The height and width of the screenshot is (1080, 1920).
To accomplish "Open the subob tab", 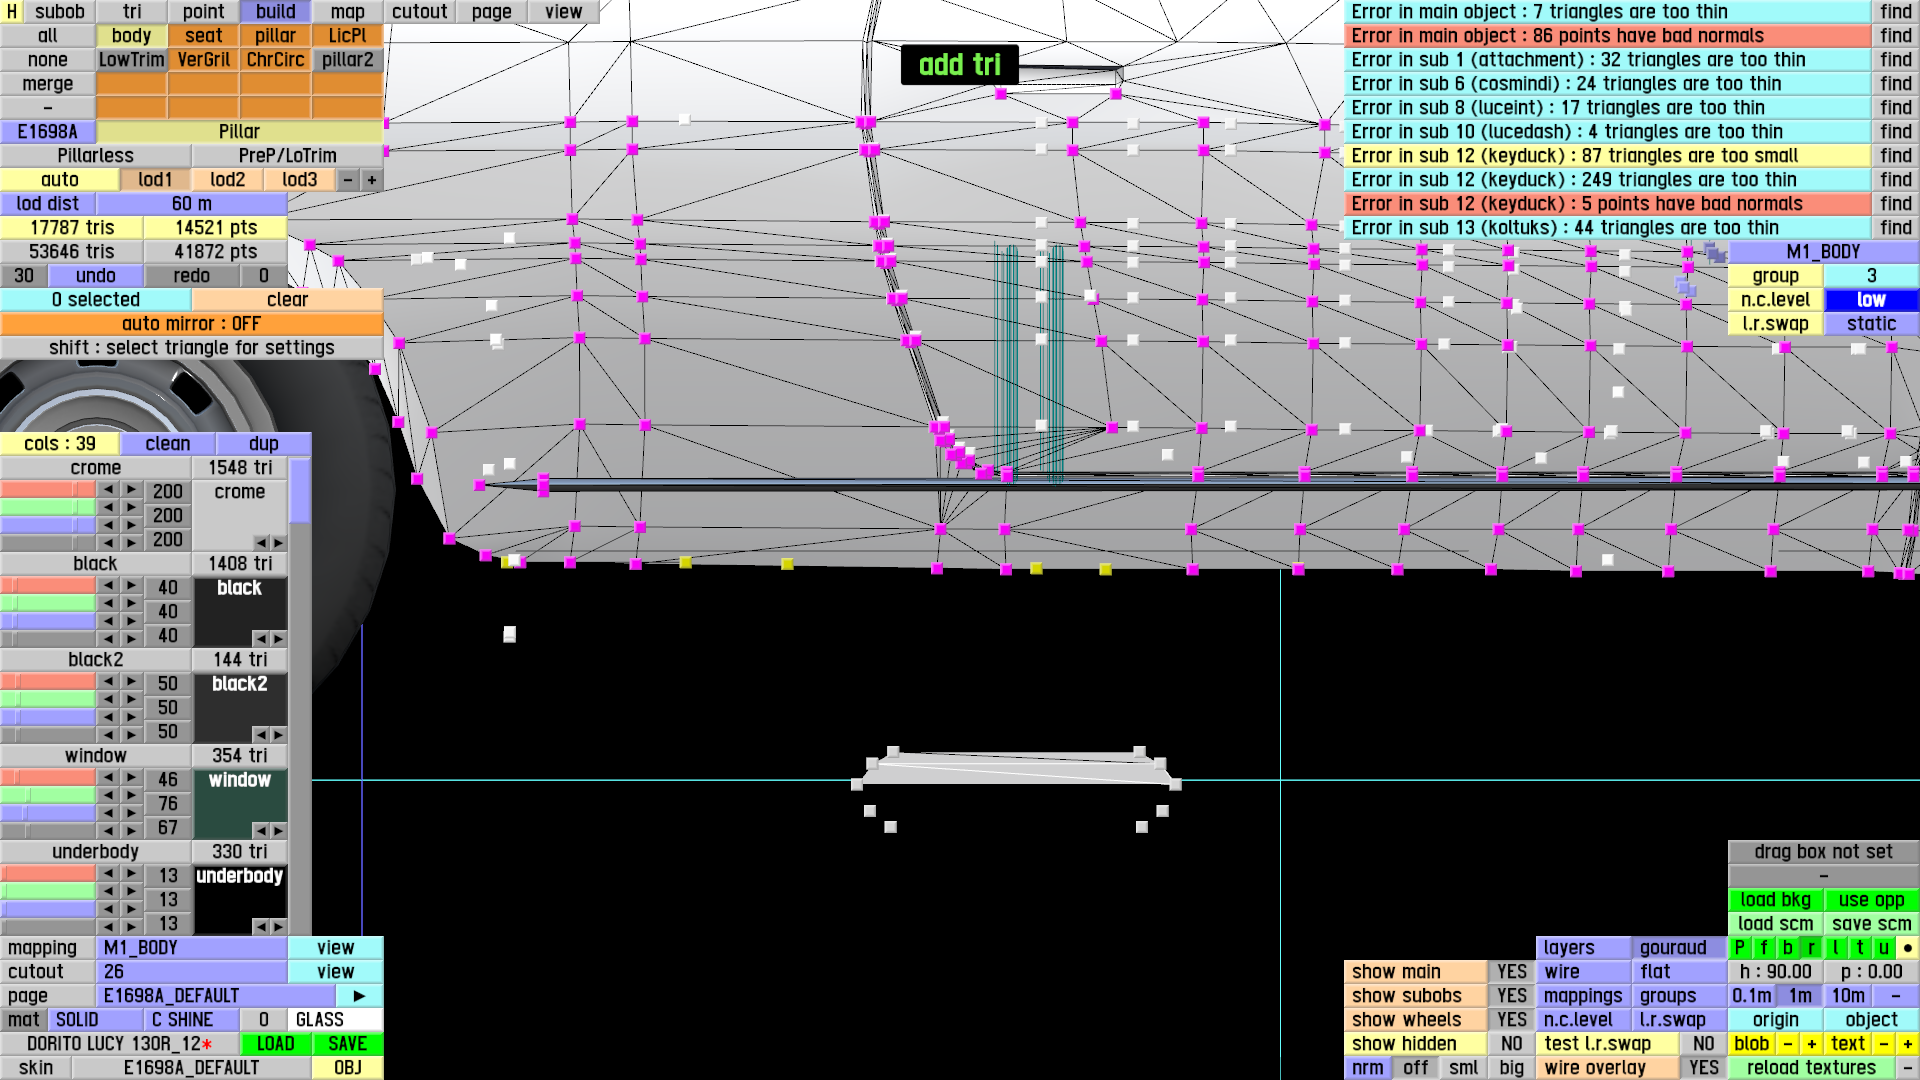I will [60, 11].
